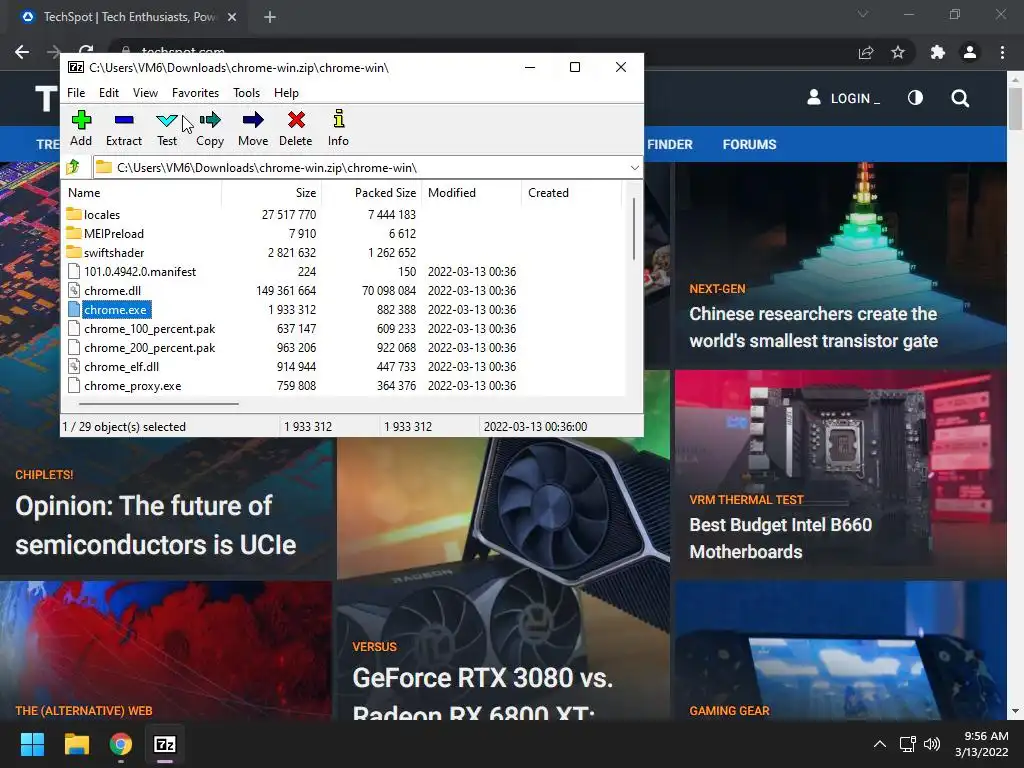Screen dimensions: 1024x768
Task: Toggle TechSpot dark/light theme icon
Action: click(916, 98)
